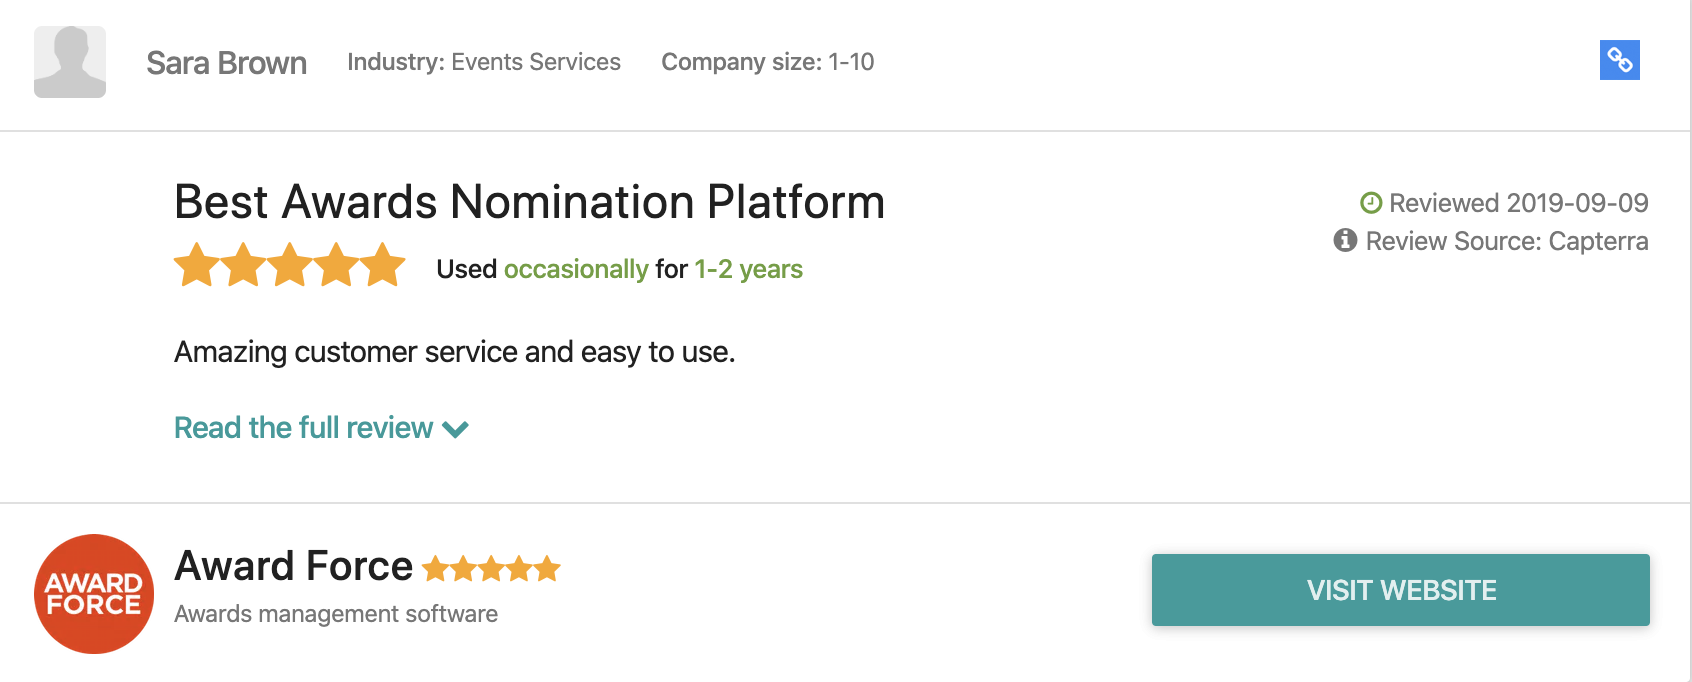The width and height of the screenshot is (1692, 682).
Task: Click the 'Reviewed 2019-09-09' date text
Action: [1518, 203]
